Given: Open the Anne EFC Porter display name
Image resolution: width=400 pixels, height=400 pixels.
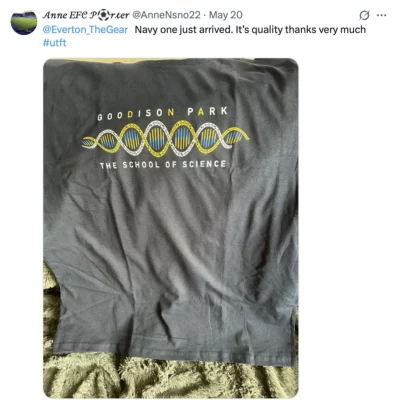Looking at the screenshot, I should (x=86, y=15).
